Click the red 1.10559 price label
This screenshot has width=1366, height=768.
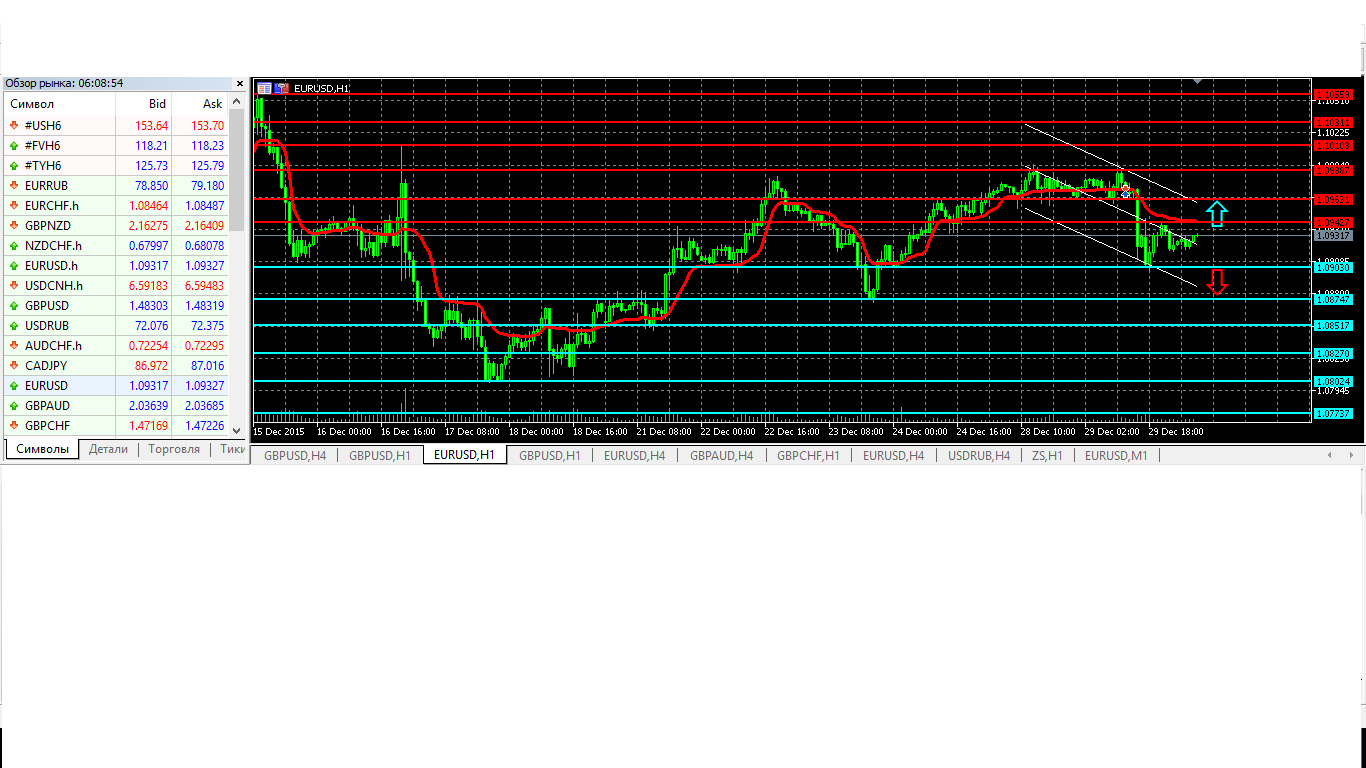[1333, 95]
